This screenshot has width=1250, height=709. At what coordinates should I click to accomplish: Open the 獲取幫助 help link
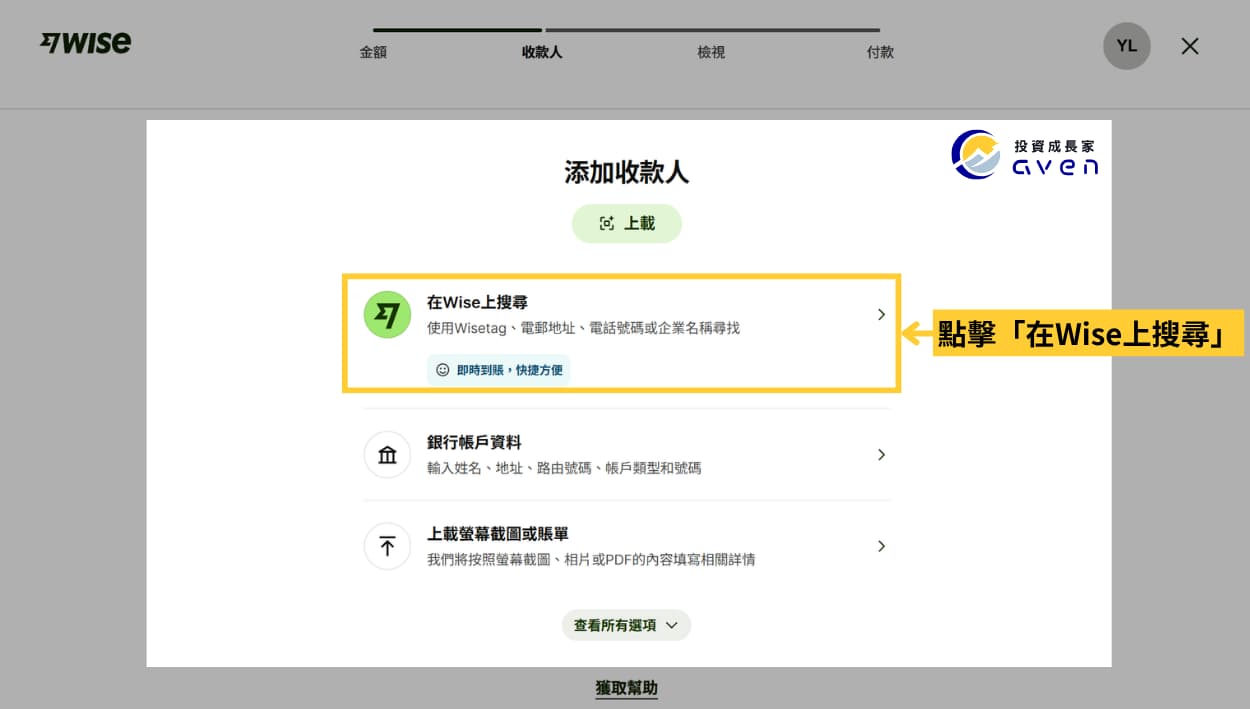[x=626, y=688]
